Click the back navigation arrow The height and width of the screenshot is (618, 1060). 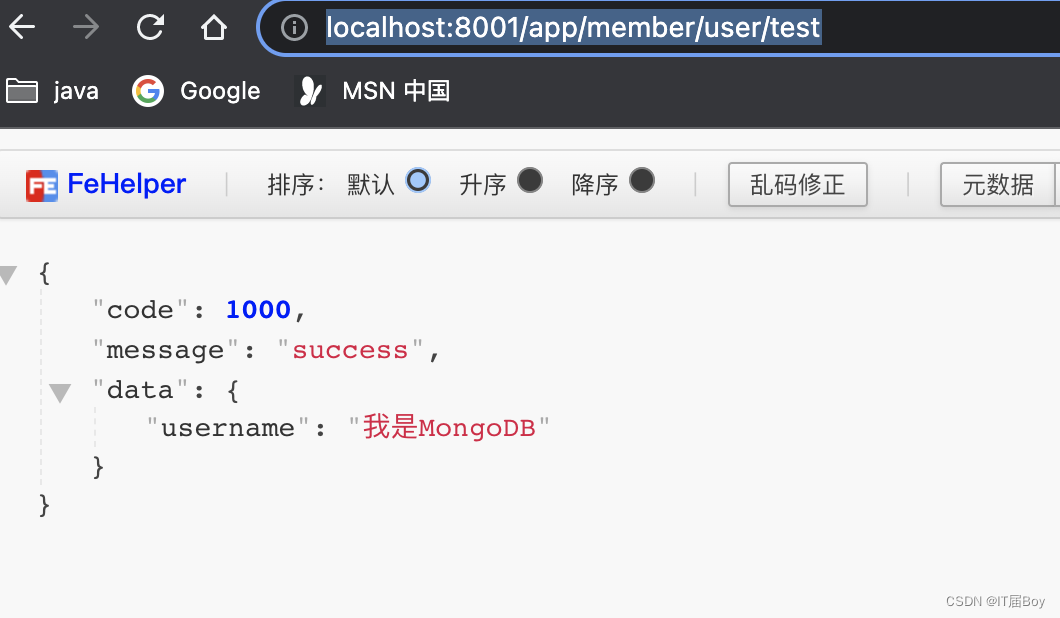click(21, 27)
